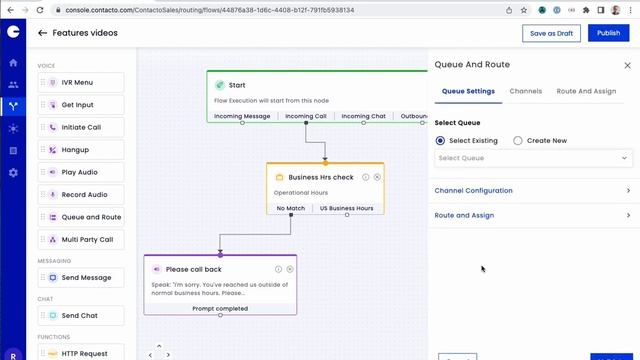Viewport: 640px width, 360px height.
Task: Open the integrations star sidebar icon
Action: point(13,129)
